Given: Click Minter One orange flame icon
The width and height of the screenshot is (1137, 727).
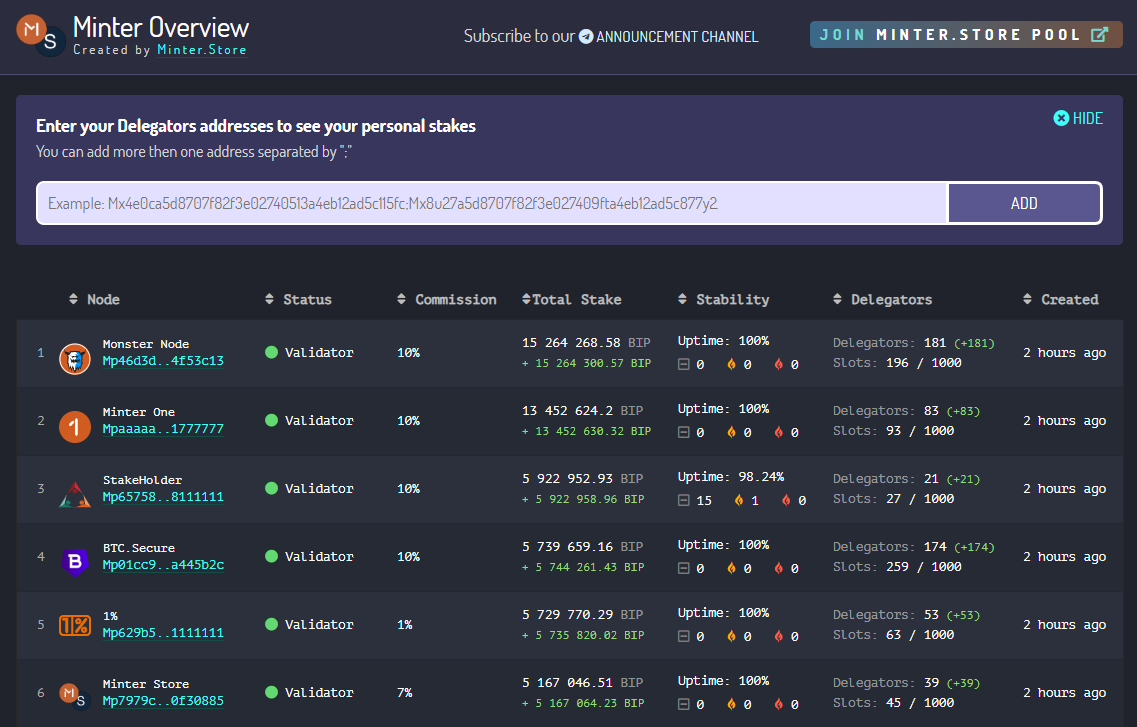Looking at the screenshot, I should tap(732, 432).
